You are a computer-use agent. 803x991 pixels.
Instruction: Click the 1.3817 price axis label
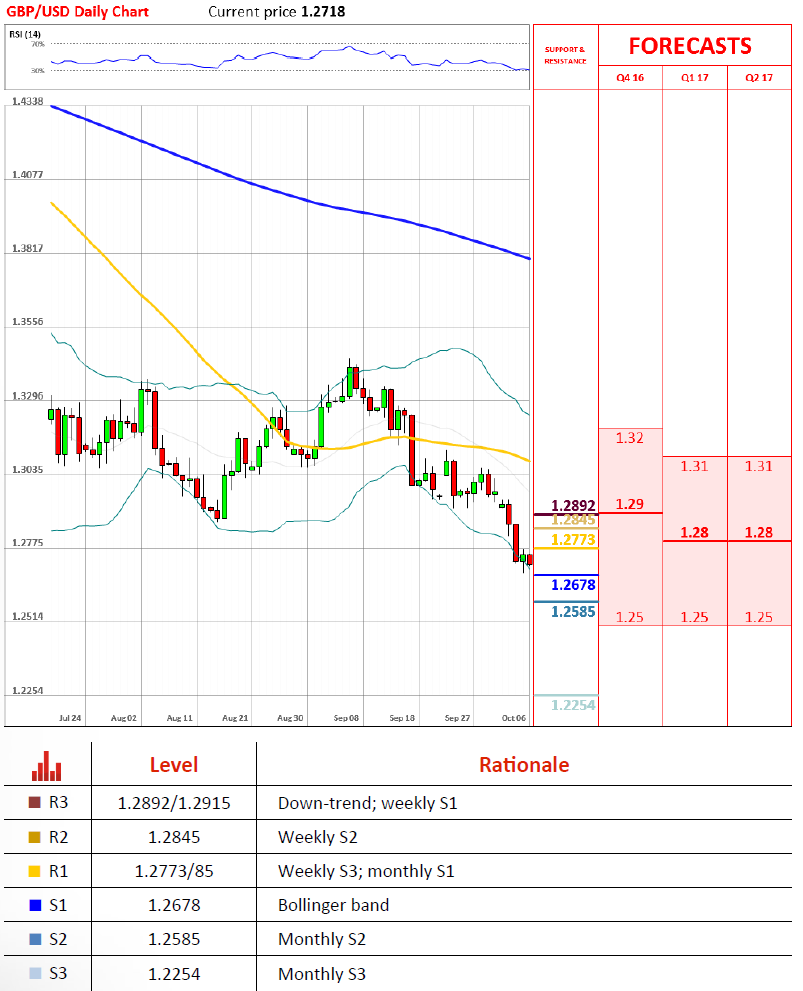point(28,248)
